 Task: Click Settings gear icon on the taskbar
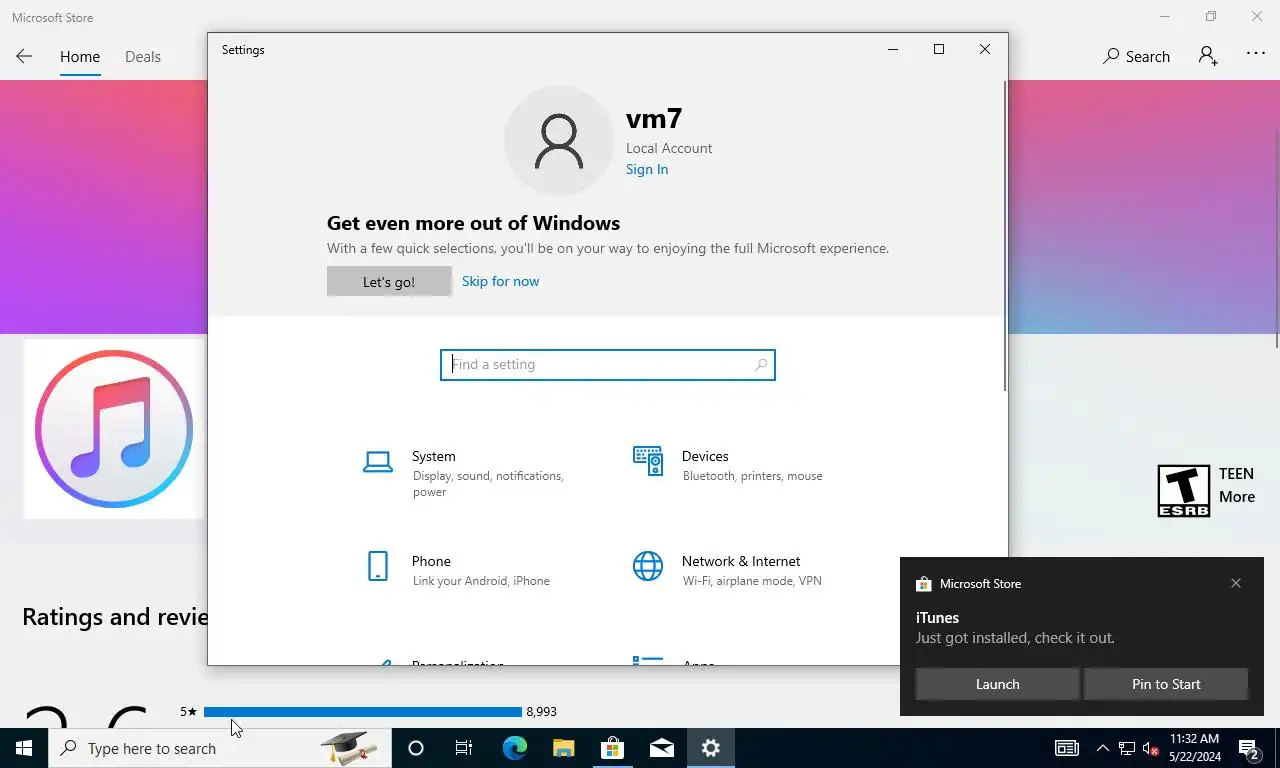tap(710, 748)
